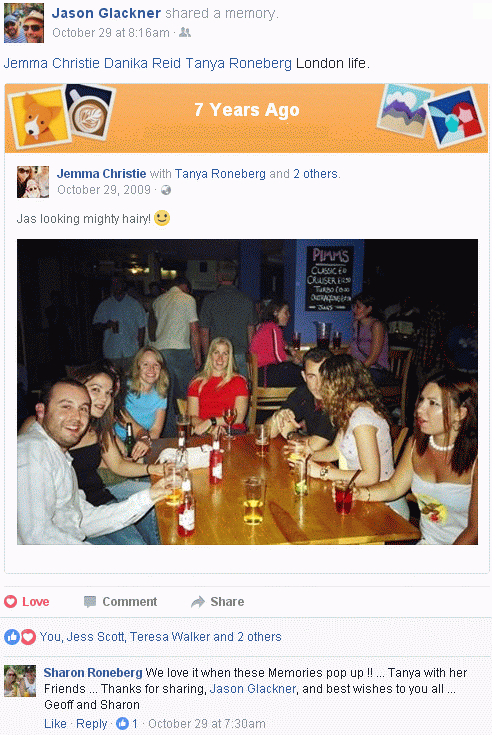The image size is (492, 735).
Task: Open the thumbs-up reaction icon in summary
Action: 11,637
